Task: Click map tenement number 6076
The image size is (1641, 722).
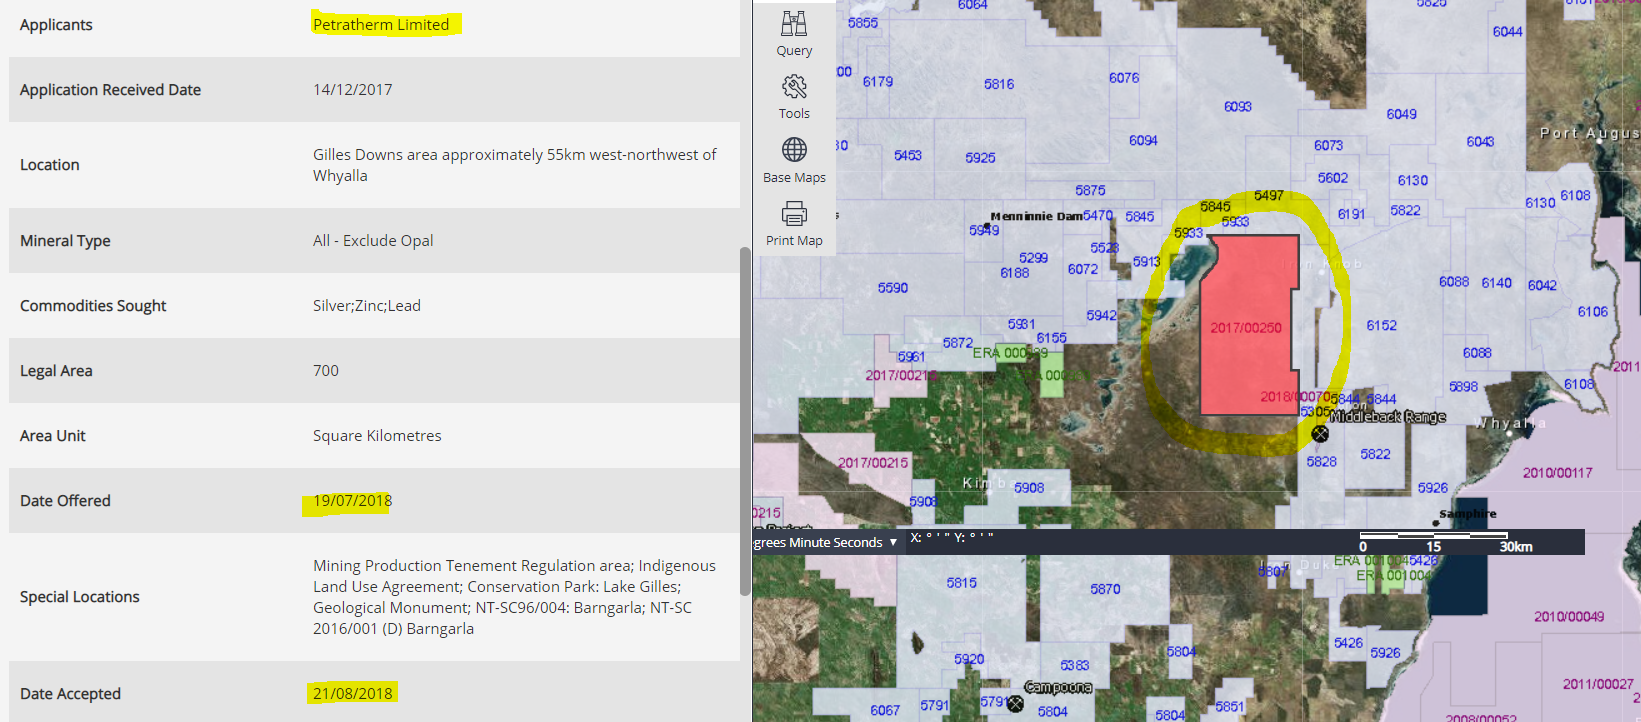Action: tap(1124, 77)
